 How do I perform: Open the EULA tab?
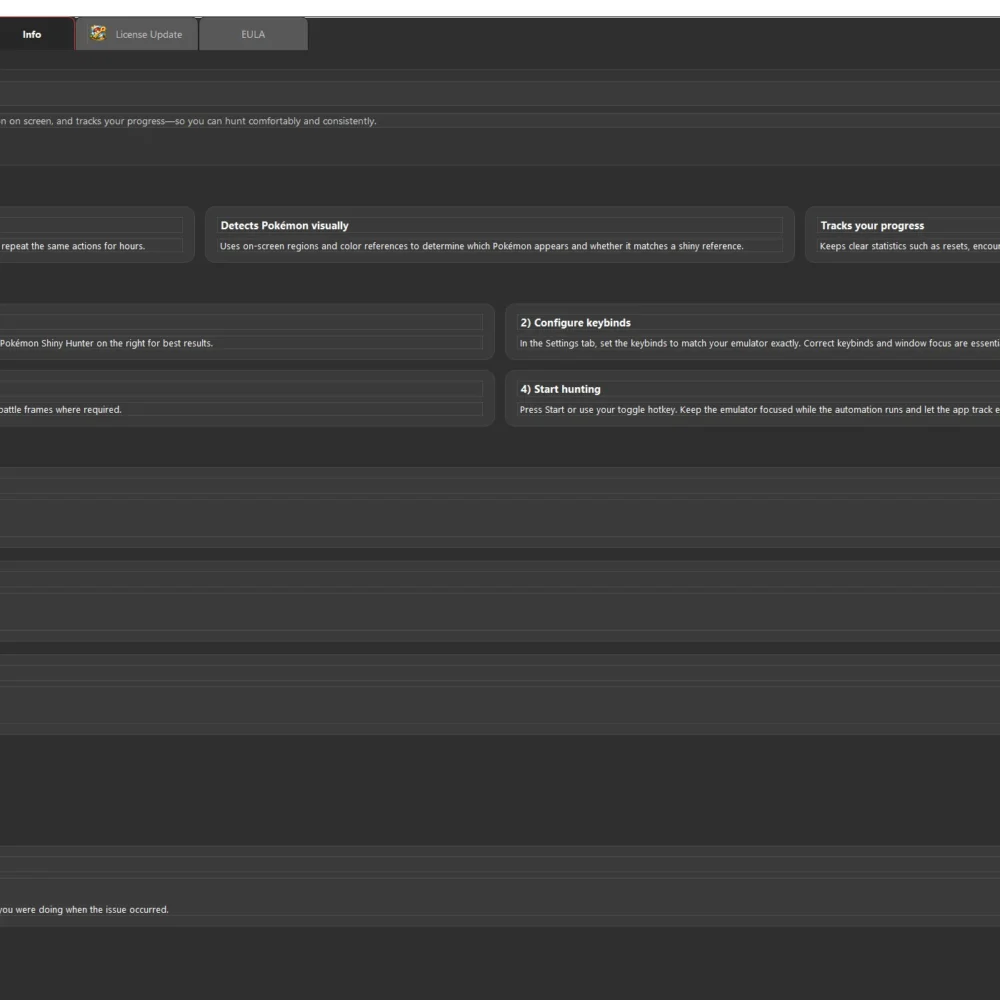tap(253, 34)
